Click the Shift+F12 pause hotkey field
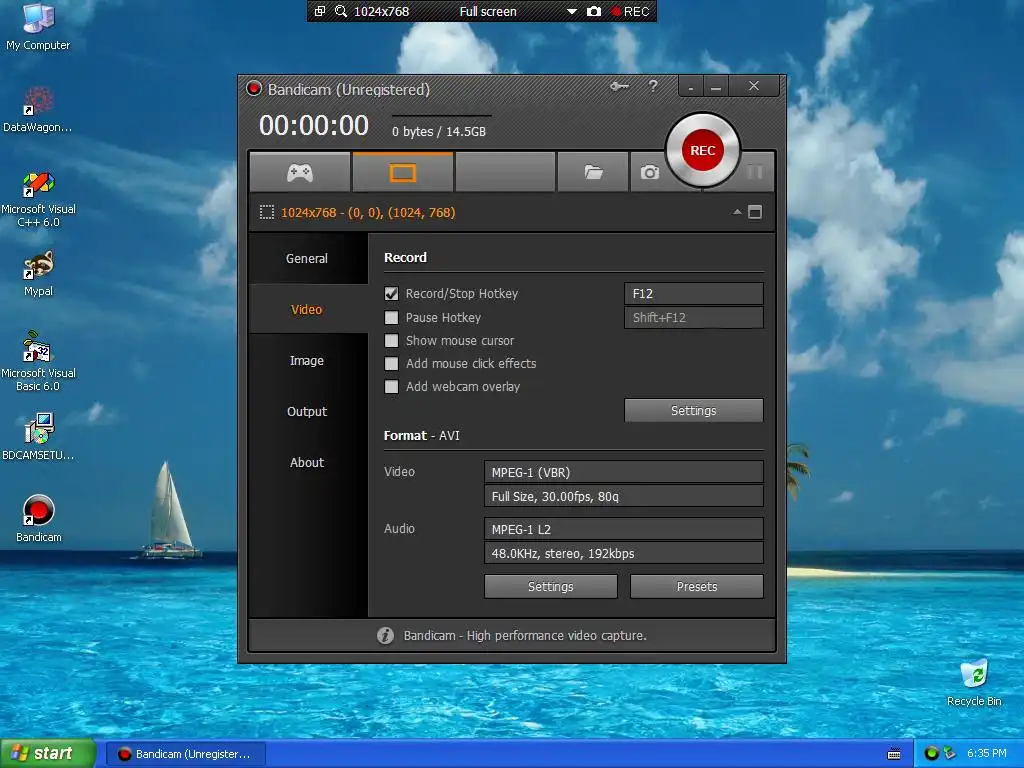The width and height of the screenshot is (1024, 768). pos(694,317)
